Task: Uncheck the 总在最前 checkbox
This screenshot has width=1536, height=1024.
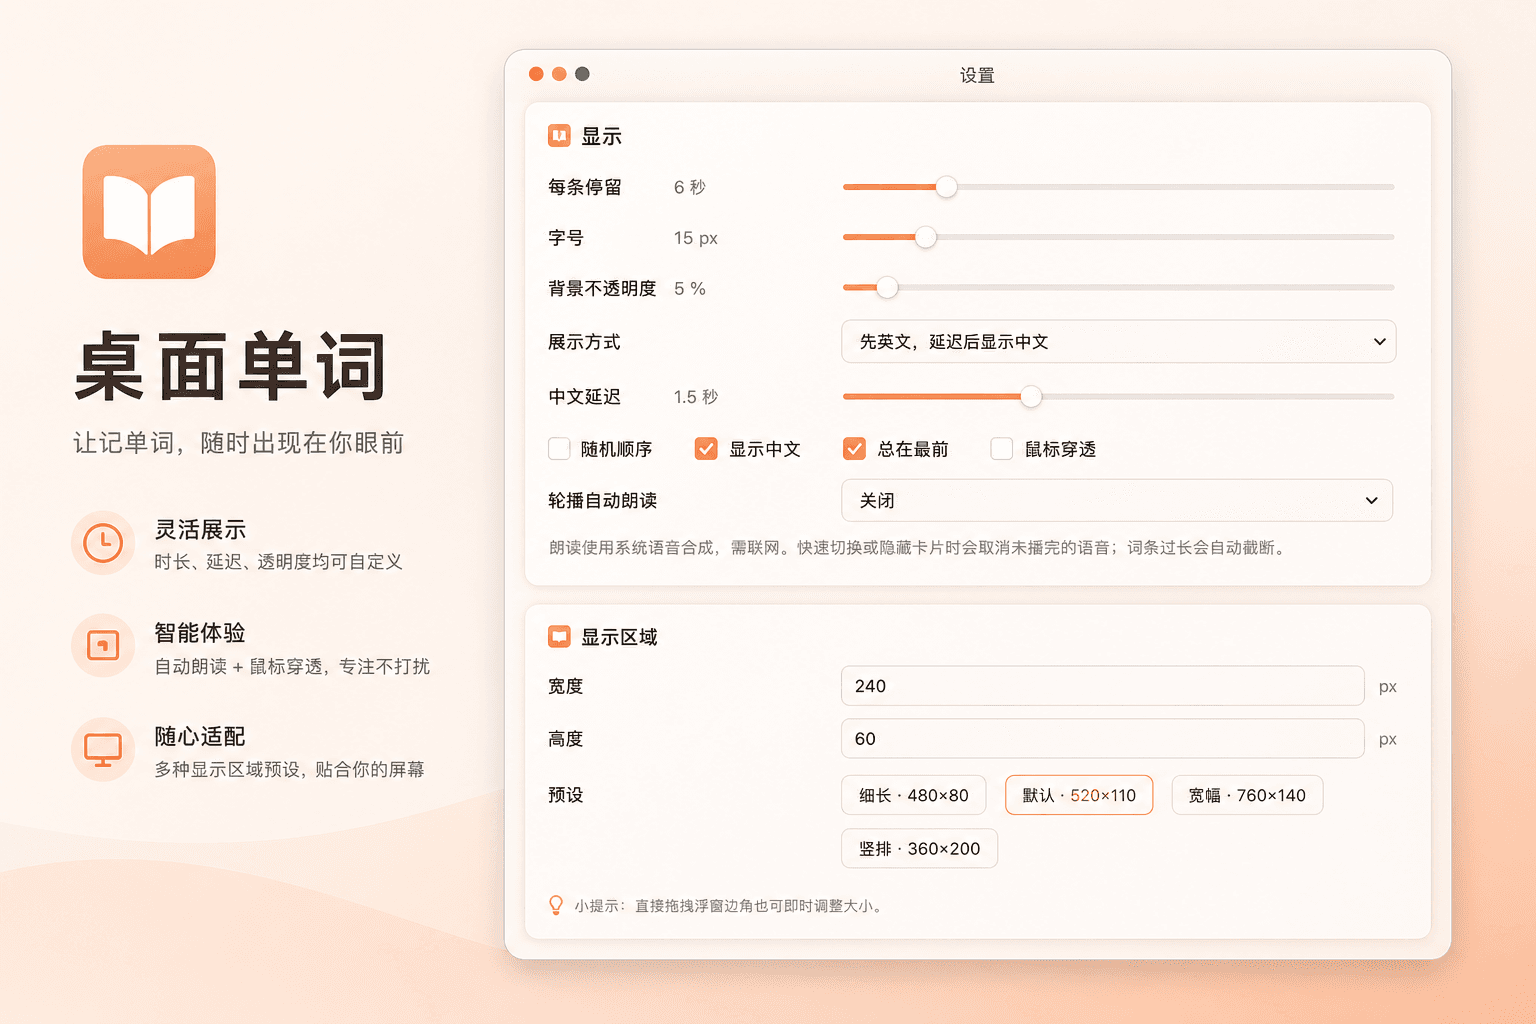Action: pyautogui.click(x=854, y=449)
